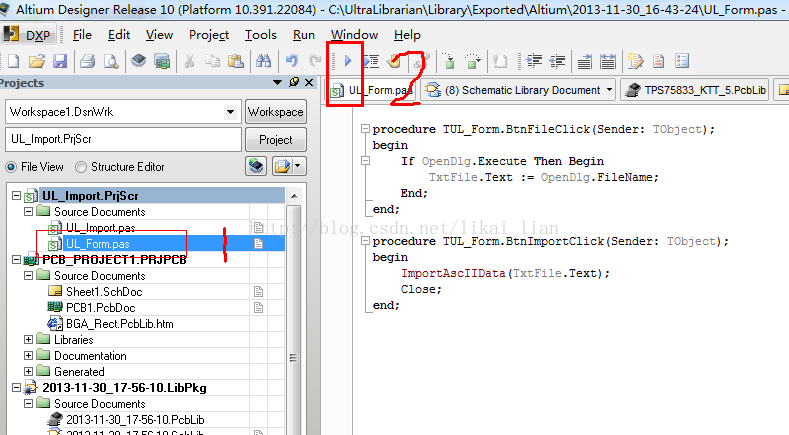This screenshot has width=789, height=435.
Task: Find text with the binoculars icon
Action: point(263,61)
